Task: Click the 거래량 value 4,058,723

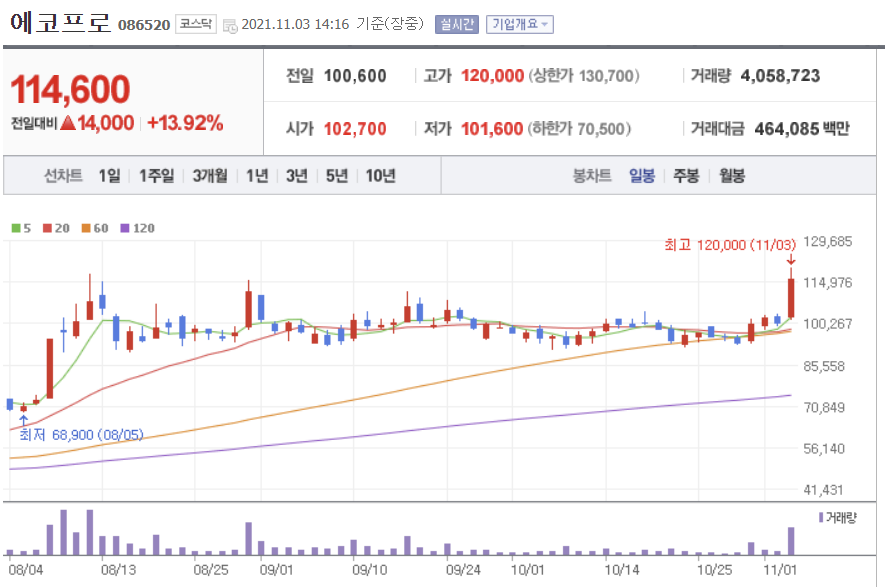Action: (780, 76)
